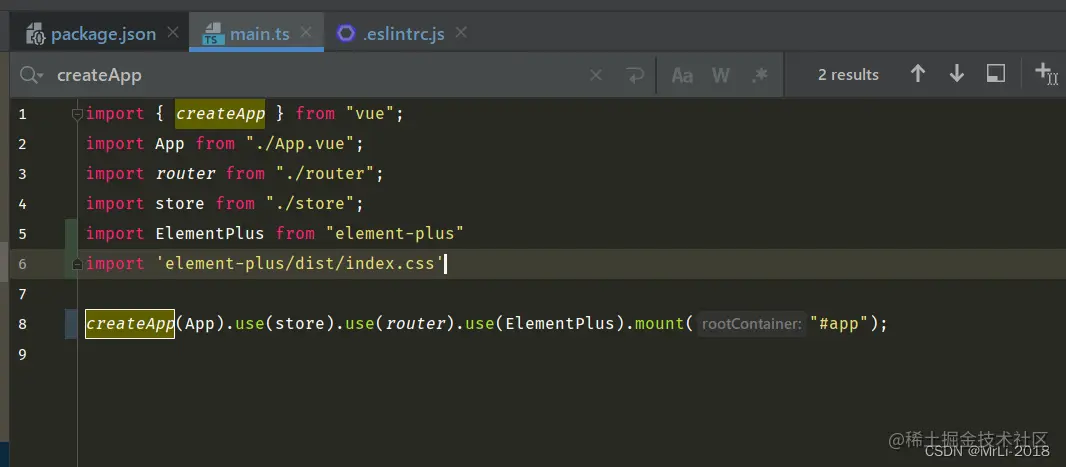Click mount method call on line 8
The height and width of the screenshot is (467, 1066).
pyautogui.click(x=659, y=324)
